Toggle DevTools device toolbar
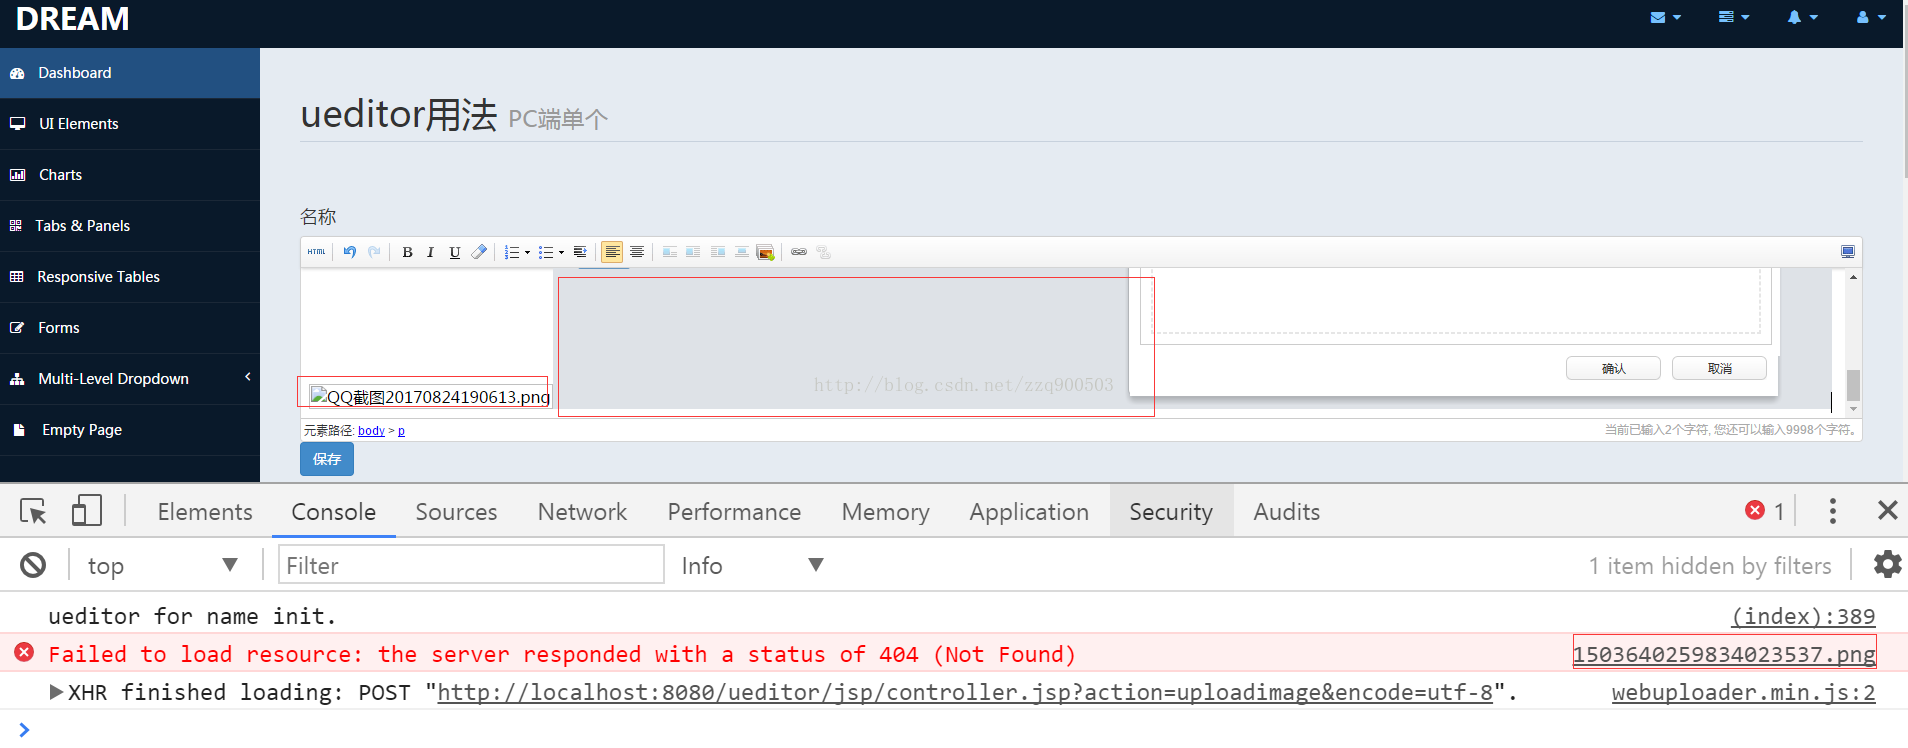Viewport: 1908px width, 748px height. pos(87,511)
